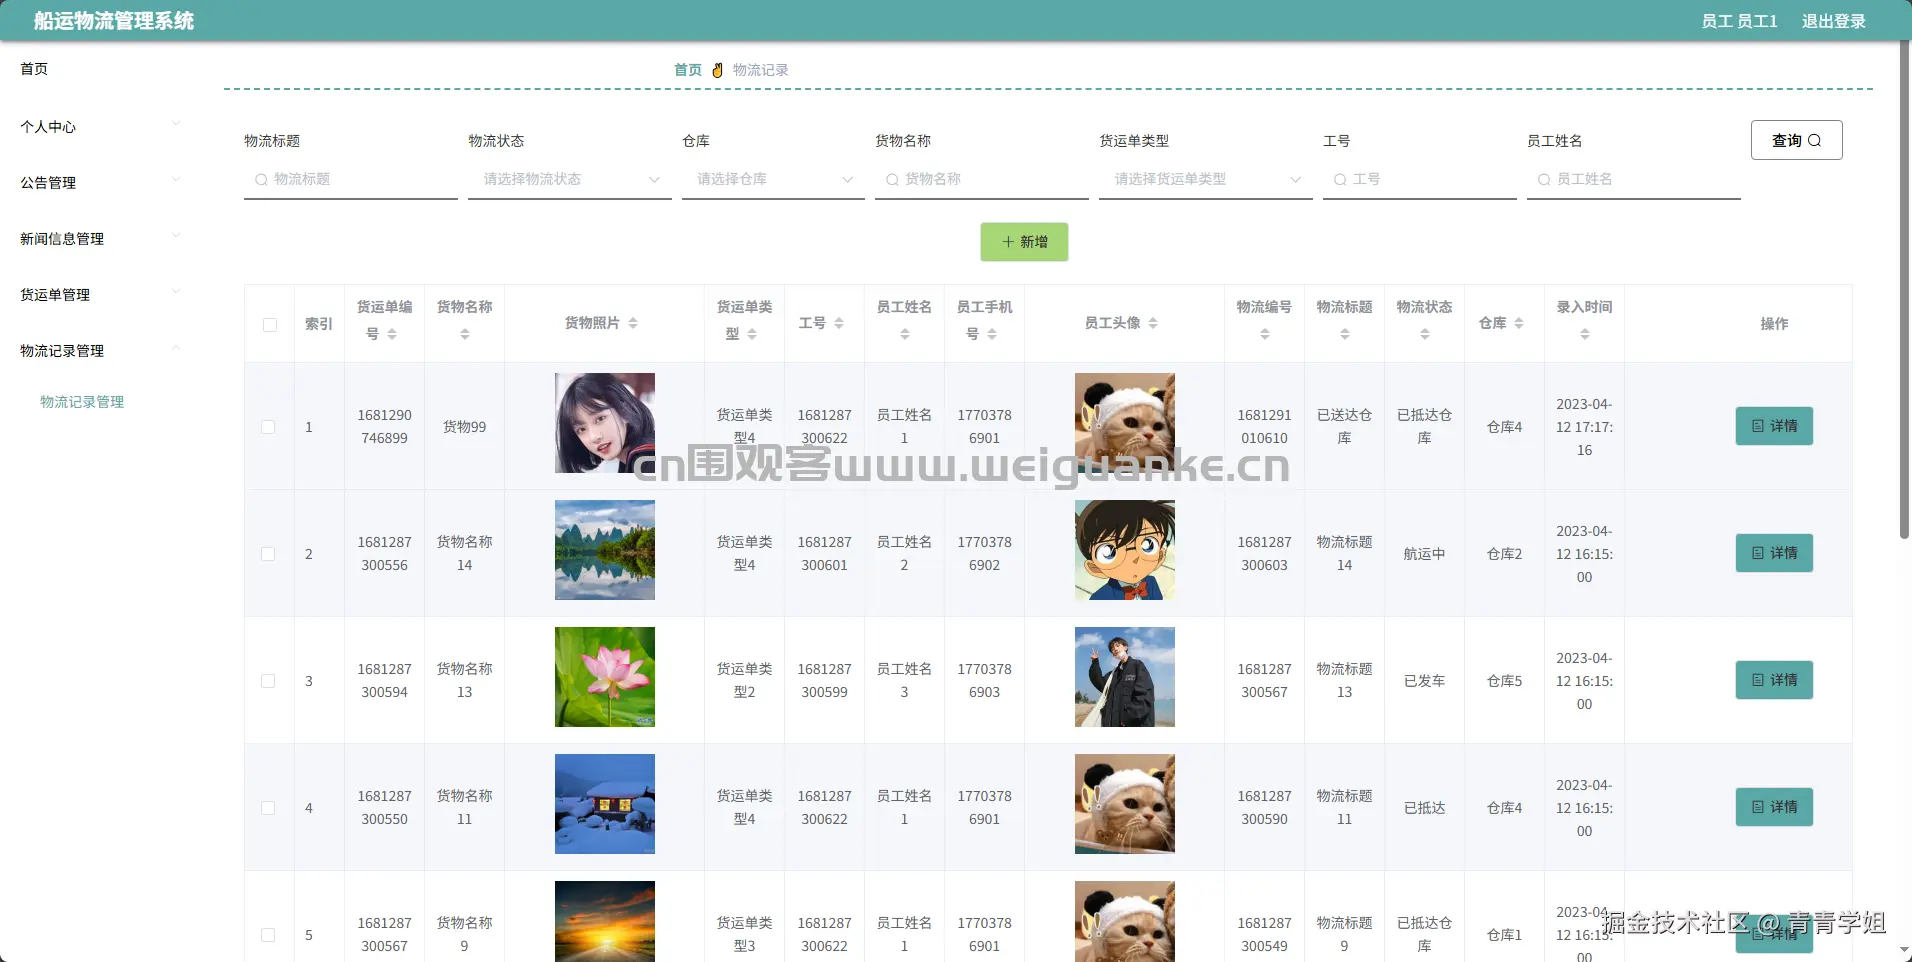The image size is (1912, 962).
Task: Click 首页 breadcrumb link
Action: coord(687,70)
